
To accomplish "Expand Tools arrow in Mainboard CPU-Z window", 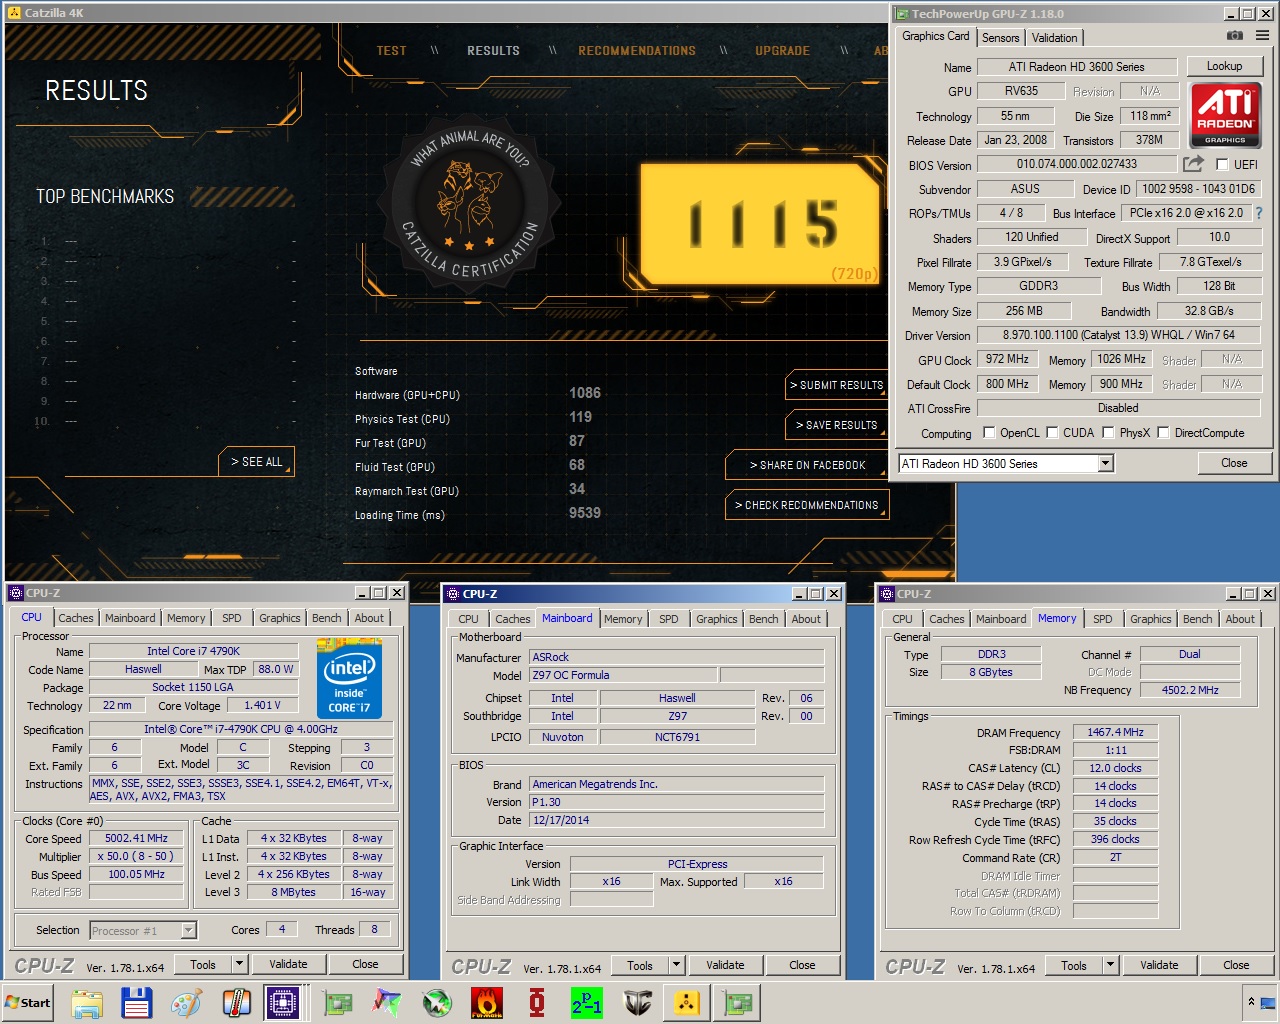I will 676,965.
